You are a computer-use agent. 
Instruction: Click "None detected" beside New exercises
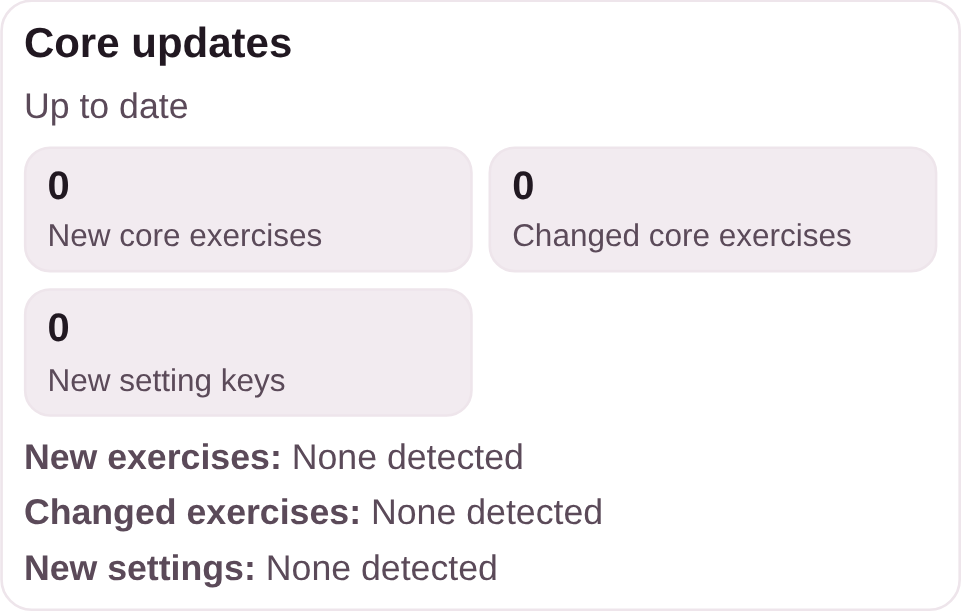tap(407, 457)
